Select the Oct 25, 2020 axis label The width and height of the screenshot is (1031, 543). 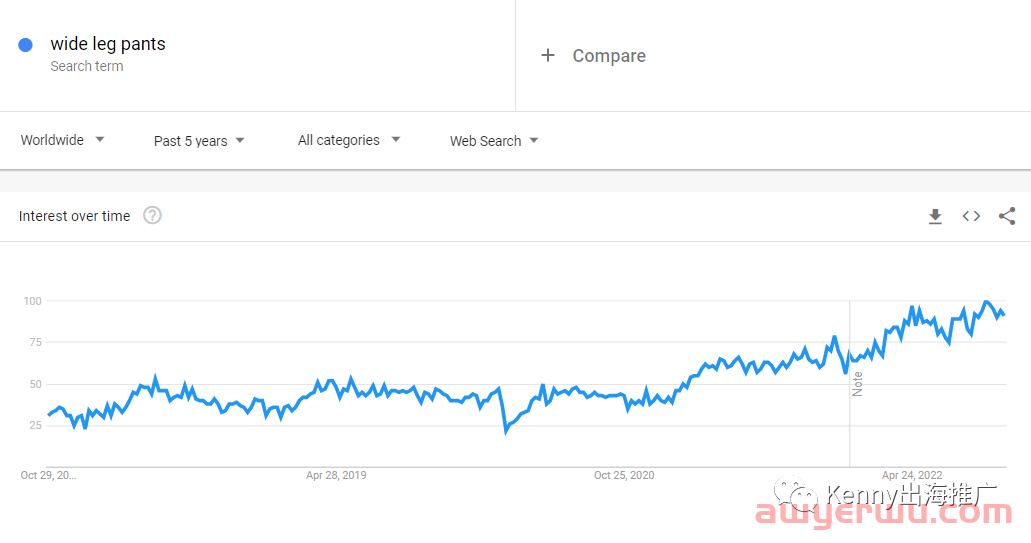624,475
